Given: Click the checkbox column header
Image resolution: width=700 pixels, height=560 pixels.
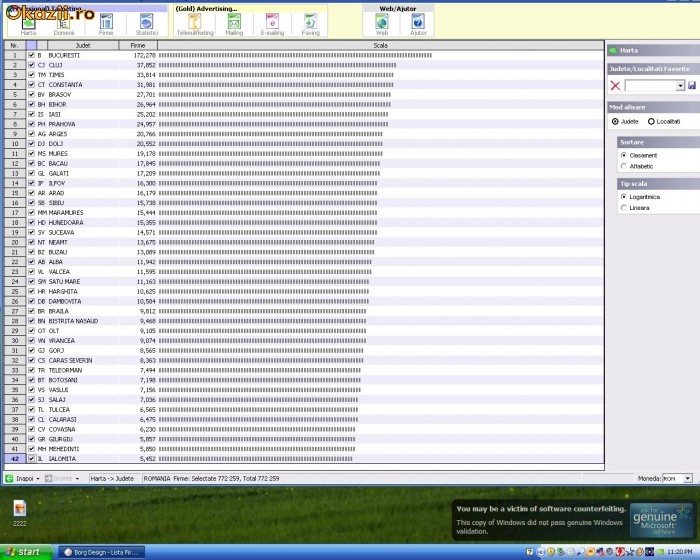Looking at the screenshot, I should (x=31, y=45).
